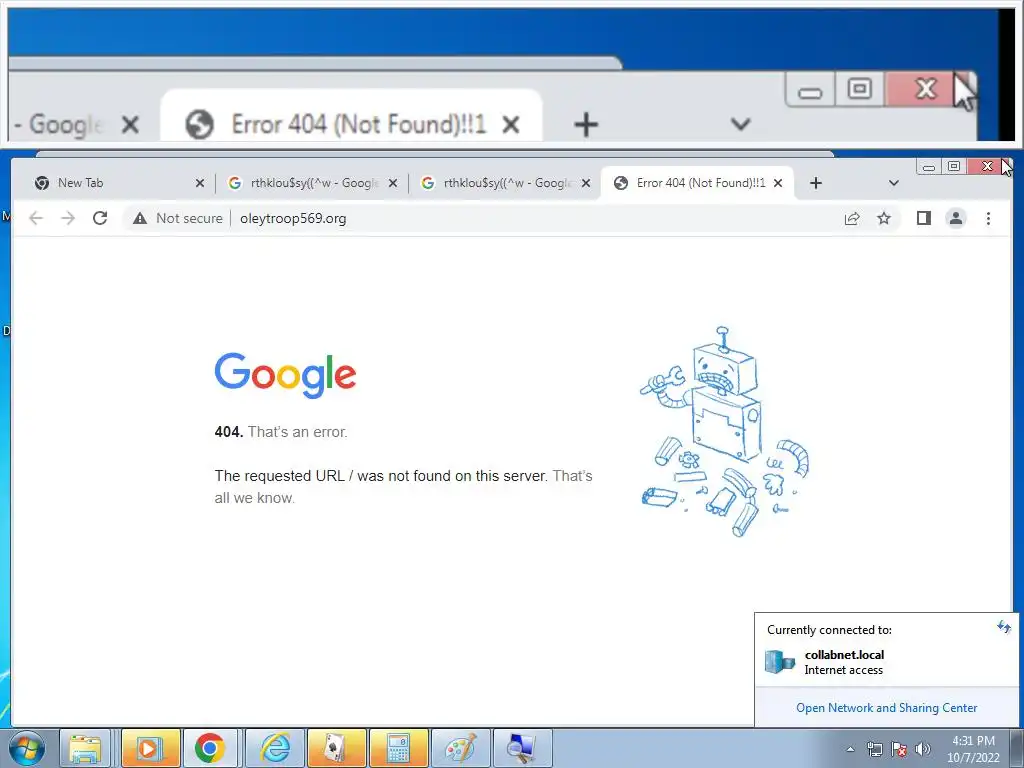Switch to second rthklou$sy Google tab
The width and height of the screenshot is (1024, 768).
(x=505, y=183)
